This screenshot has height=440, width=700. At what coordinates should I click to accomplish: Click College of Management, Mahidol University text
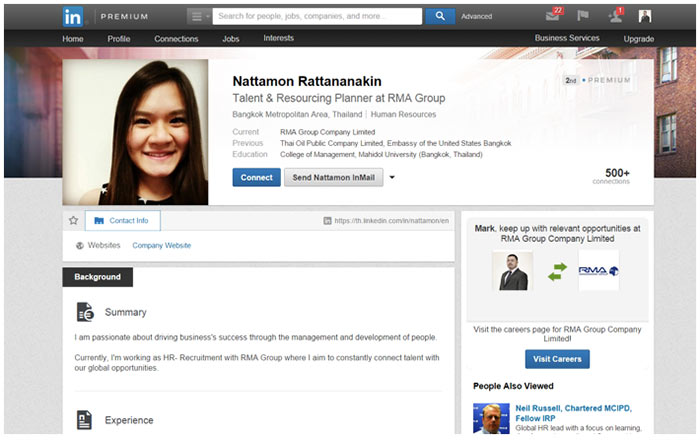pyautogui.click(x=381, y=154)
